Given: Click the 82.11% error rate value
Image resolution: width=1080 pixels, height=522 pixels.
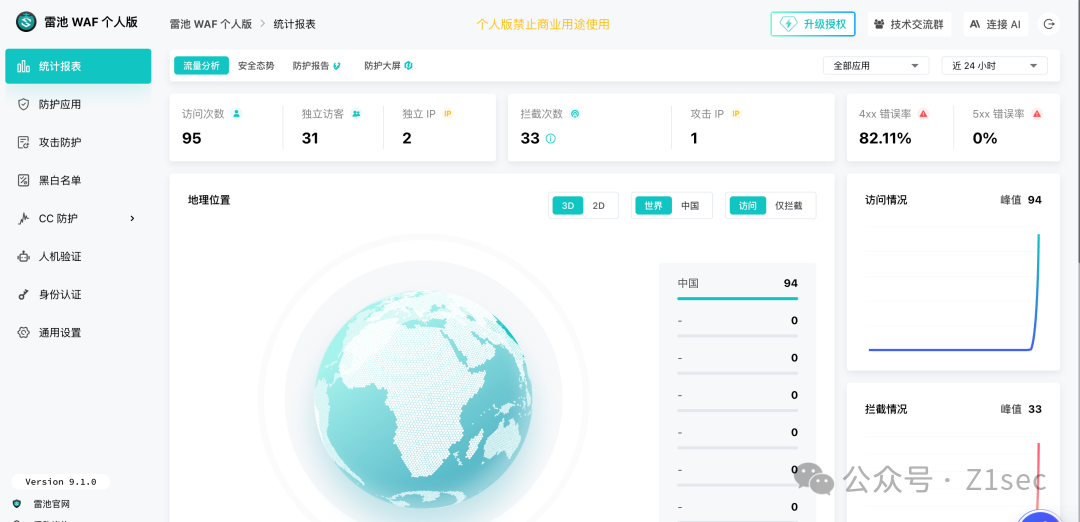Looking at the screenshot, I should pyautogui.click(x=885, y=138).
